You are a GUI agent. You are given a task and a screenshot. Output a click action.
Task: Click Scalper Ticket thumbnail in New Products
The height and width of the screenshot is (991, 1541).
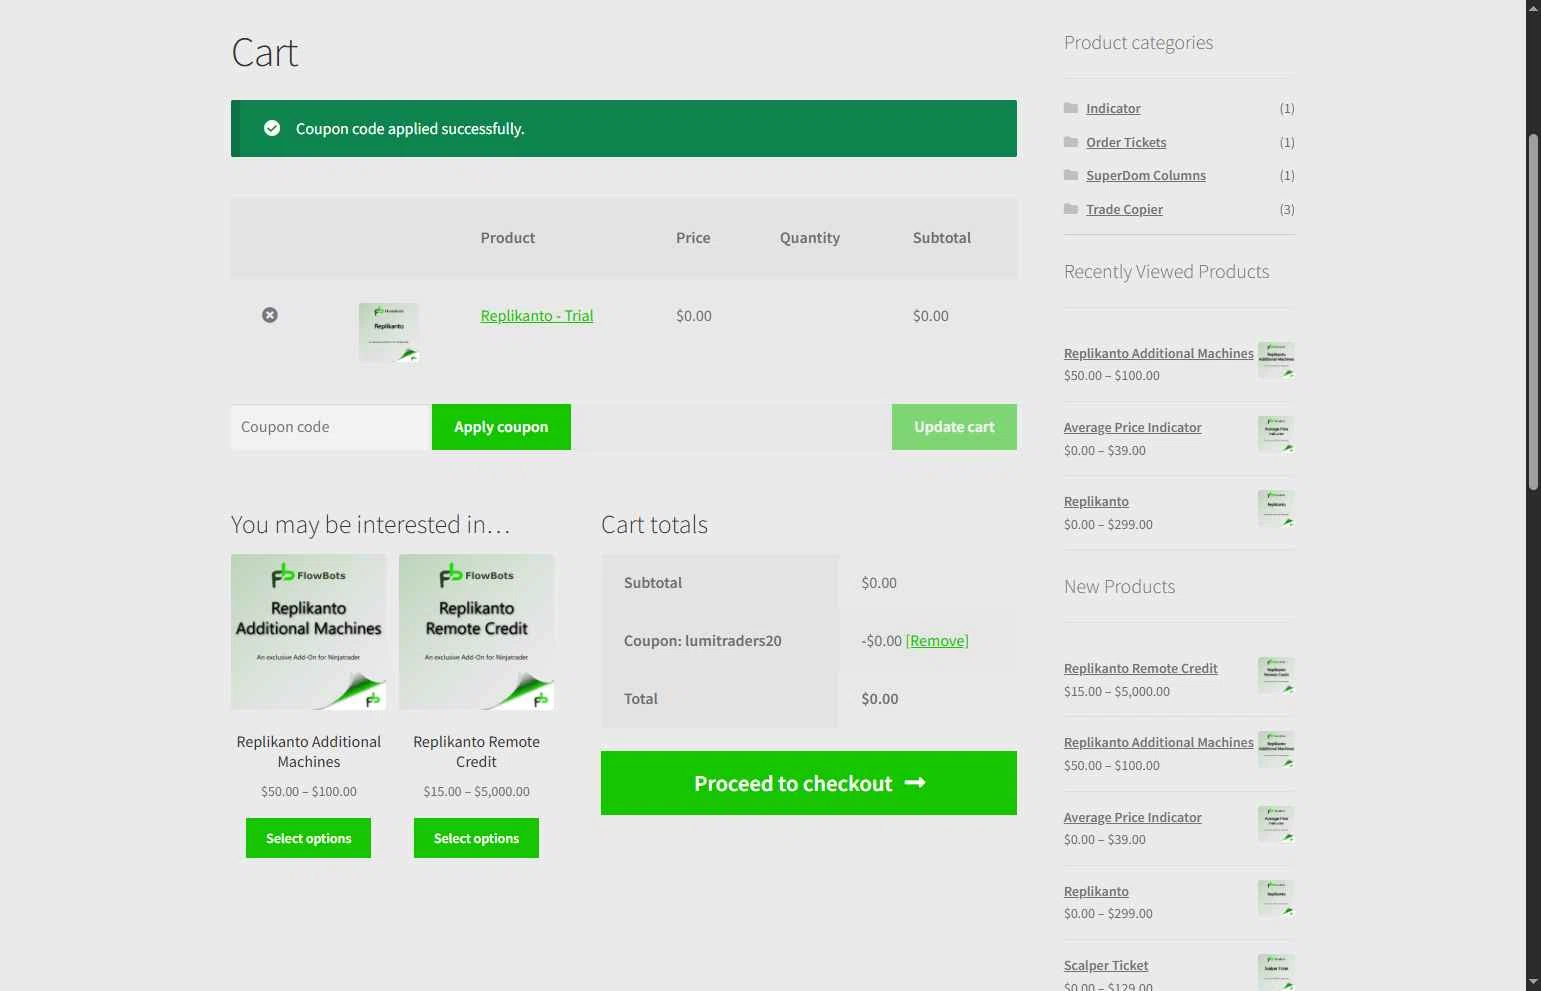point(1276,972)
